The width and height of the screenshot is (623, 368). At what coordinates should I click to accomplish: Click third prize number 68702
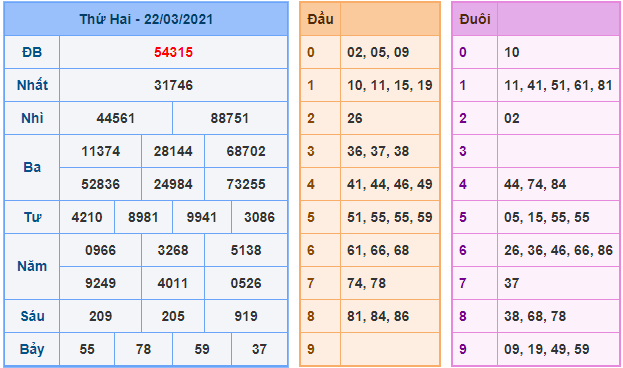coord(246,151)
